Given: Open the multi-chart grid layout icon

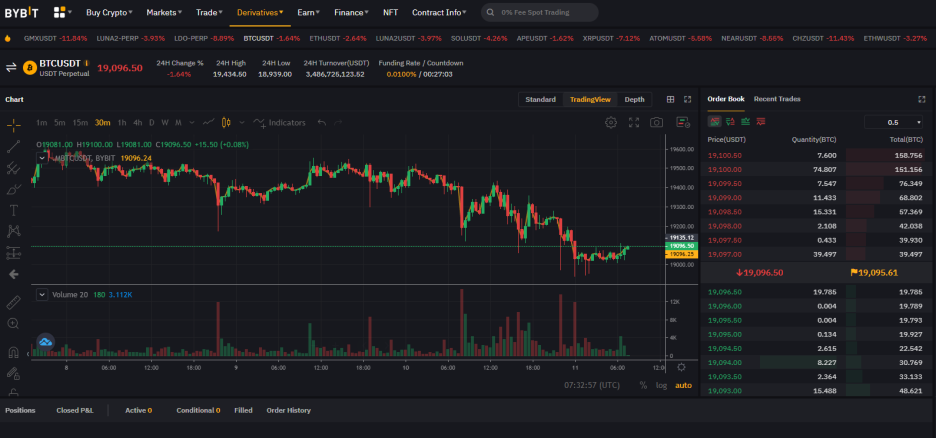Looking at the screenshot, I should click(670, 100).
